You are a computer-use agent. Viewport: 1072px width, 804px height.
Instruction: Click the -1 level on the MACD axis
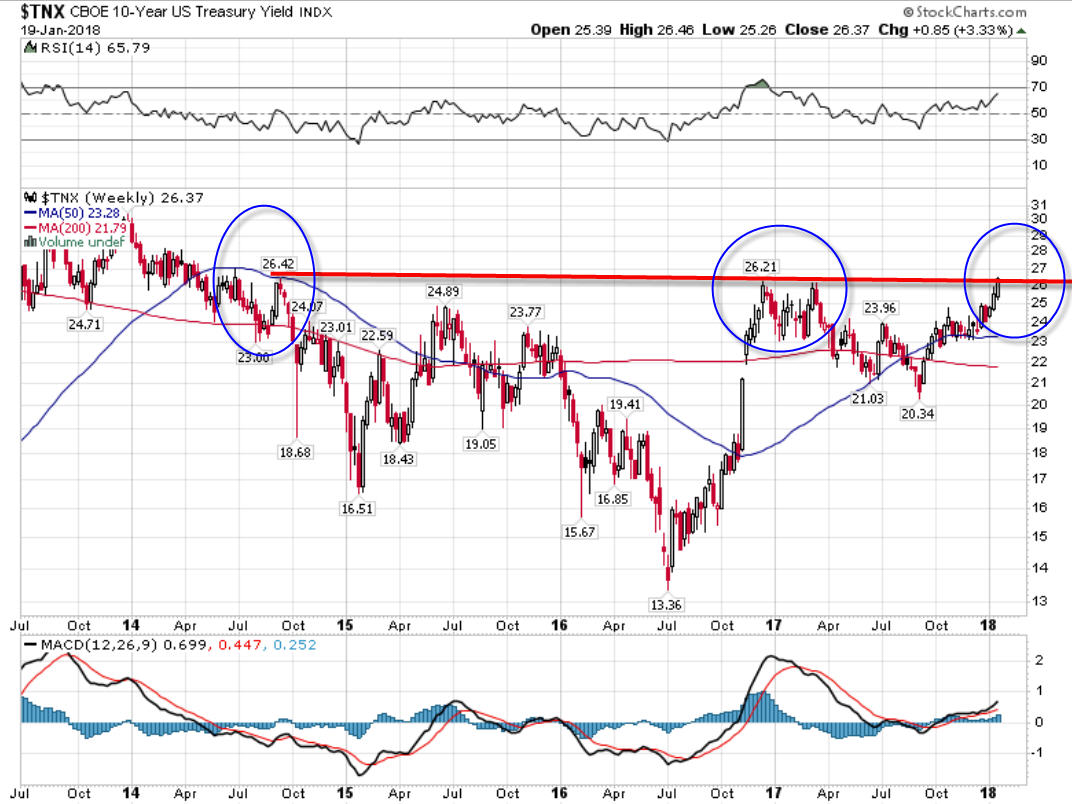pyautogui.click(x=1038, y=753)
